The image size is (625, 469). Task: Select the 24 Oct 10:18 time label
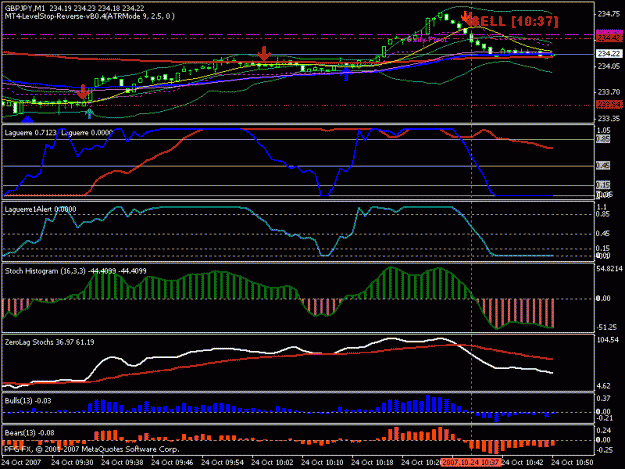coord(372,463)
